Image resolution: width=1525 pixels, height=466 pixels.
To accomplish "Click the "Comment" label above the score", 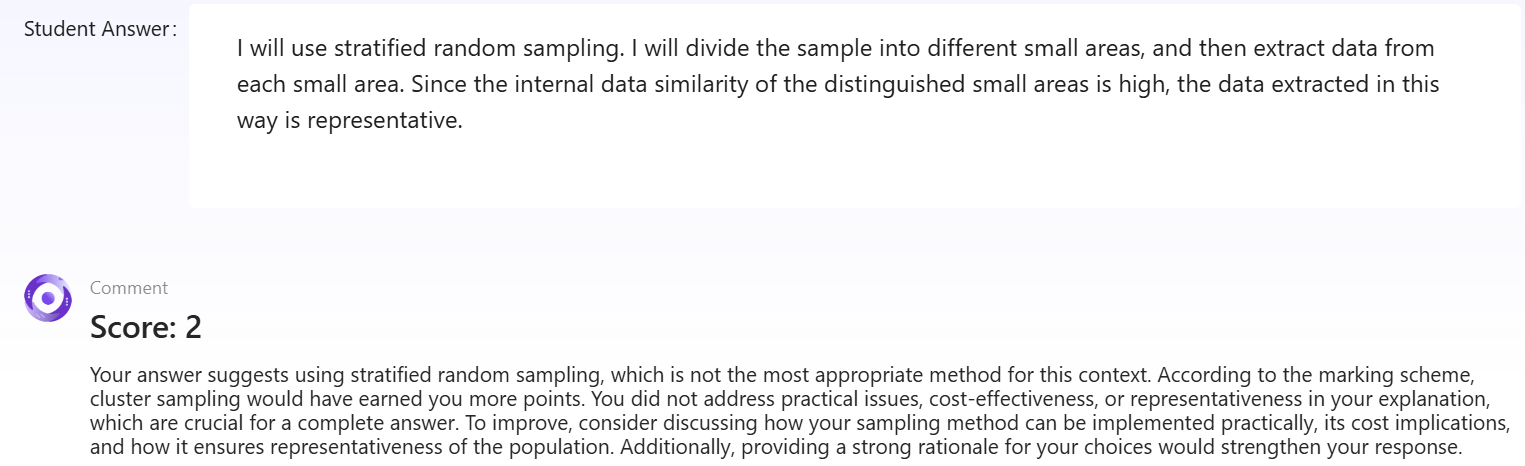I will tap(128, 288).
